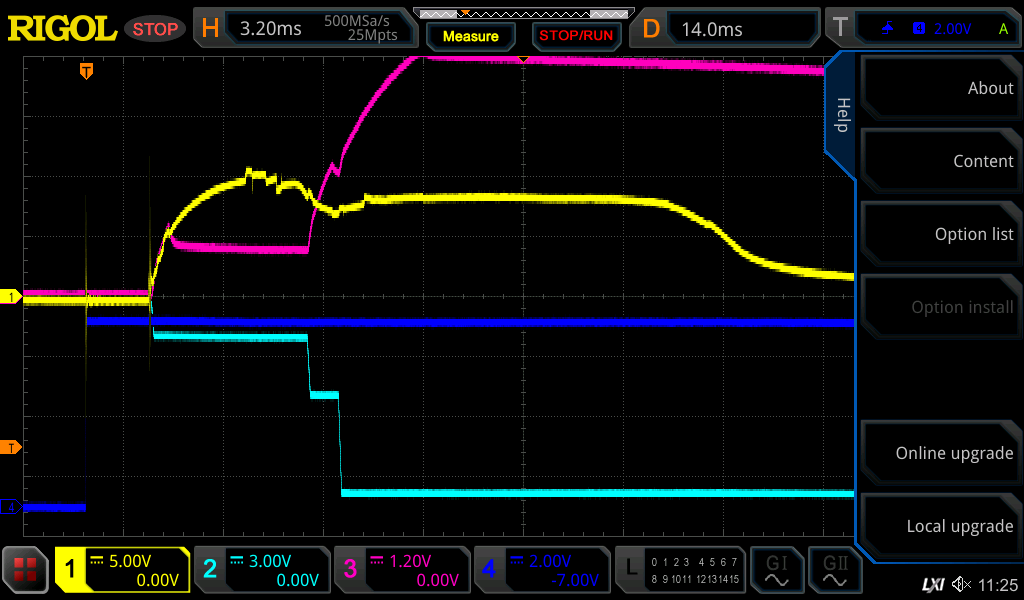Click the LXI network status icon
Image resolution: width=1024 pixels, height=600 pixels.
[x=932, y=583]
